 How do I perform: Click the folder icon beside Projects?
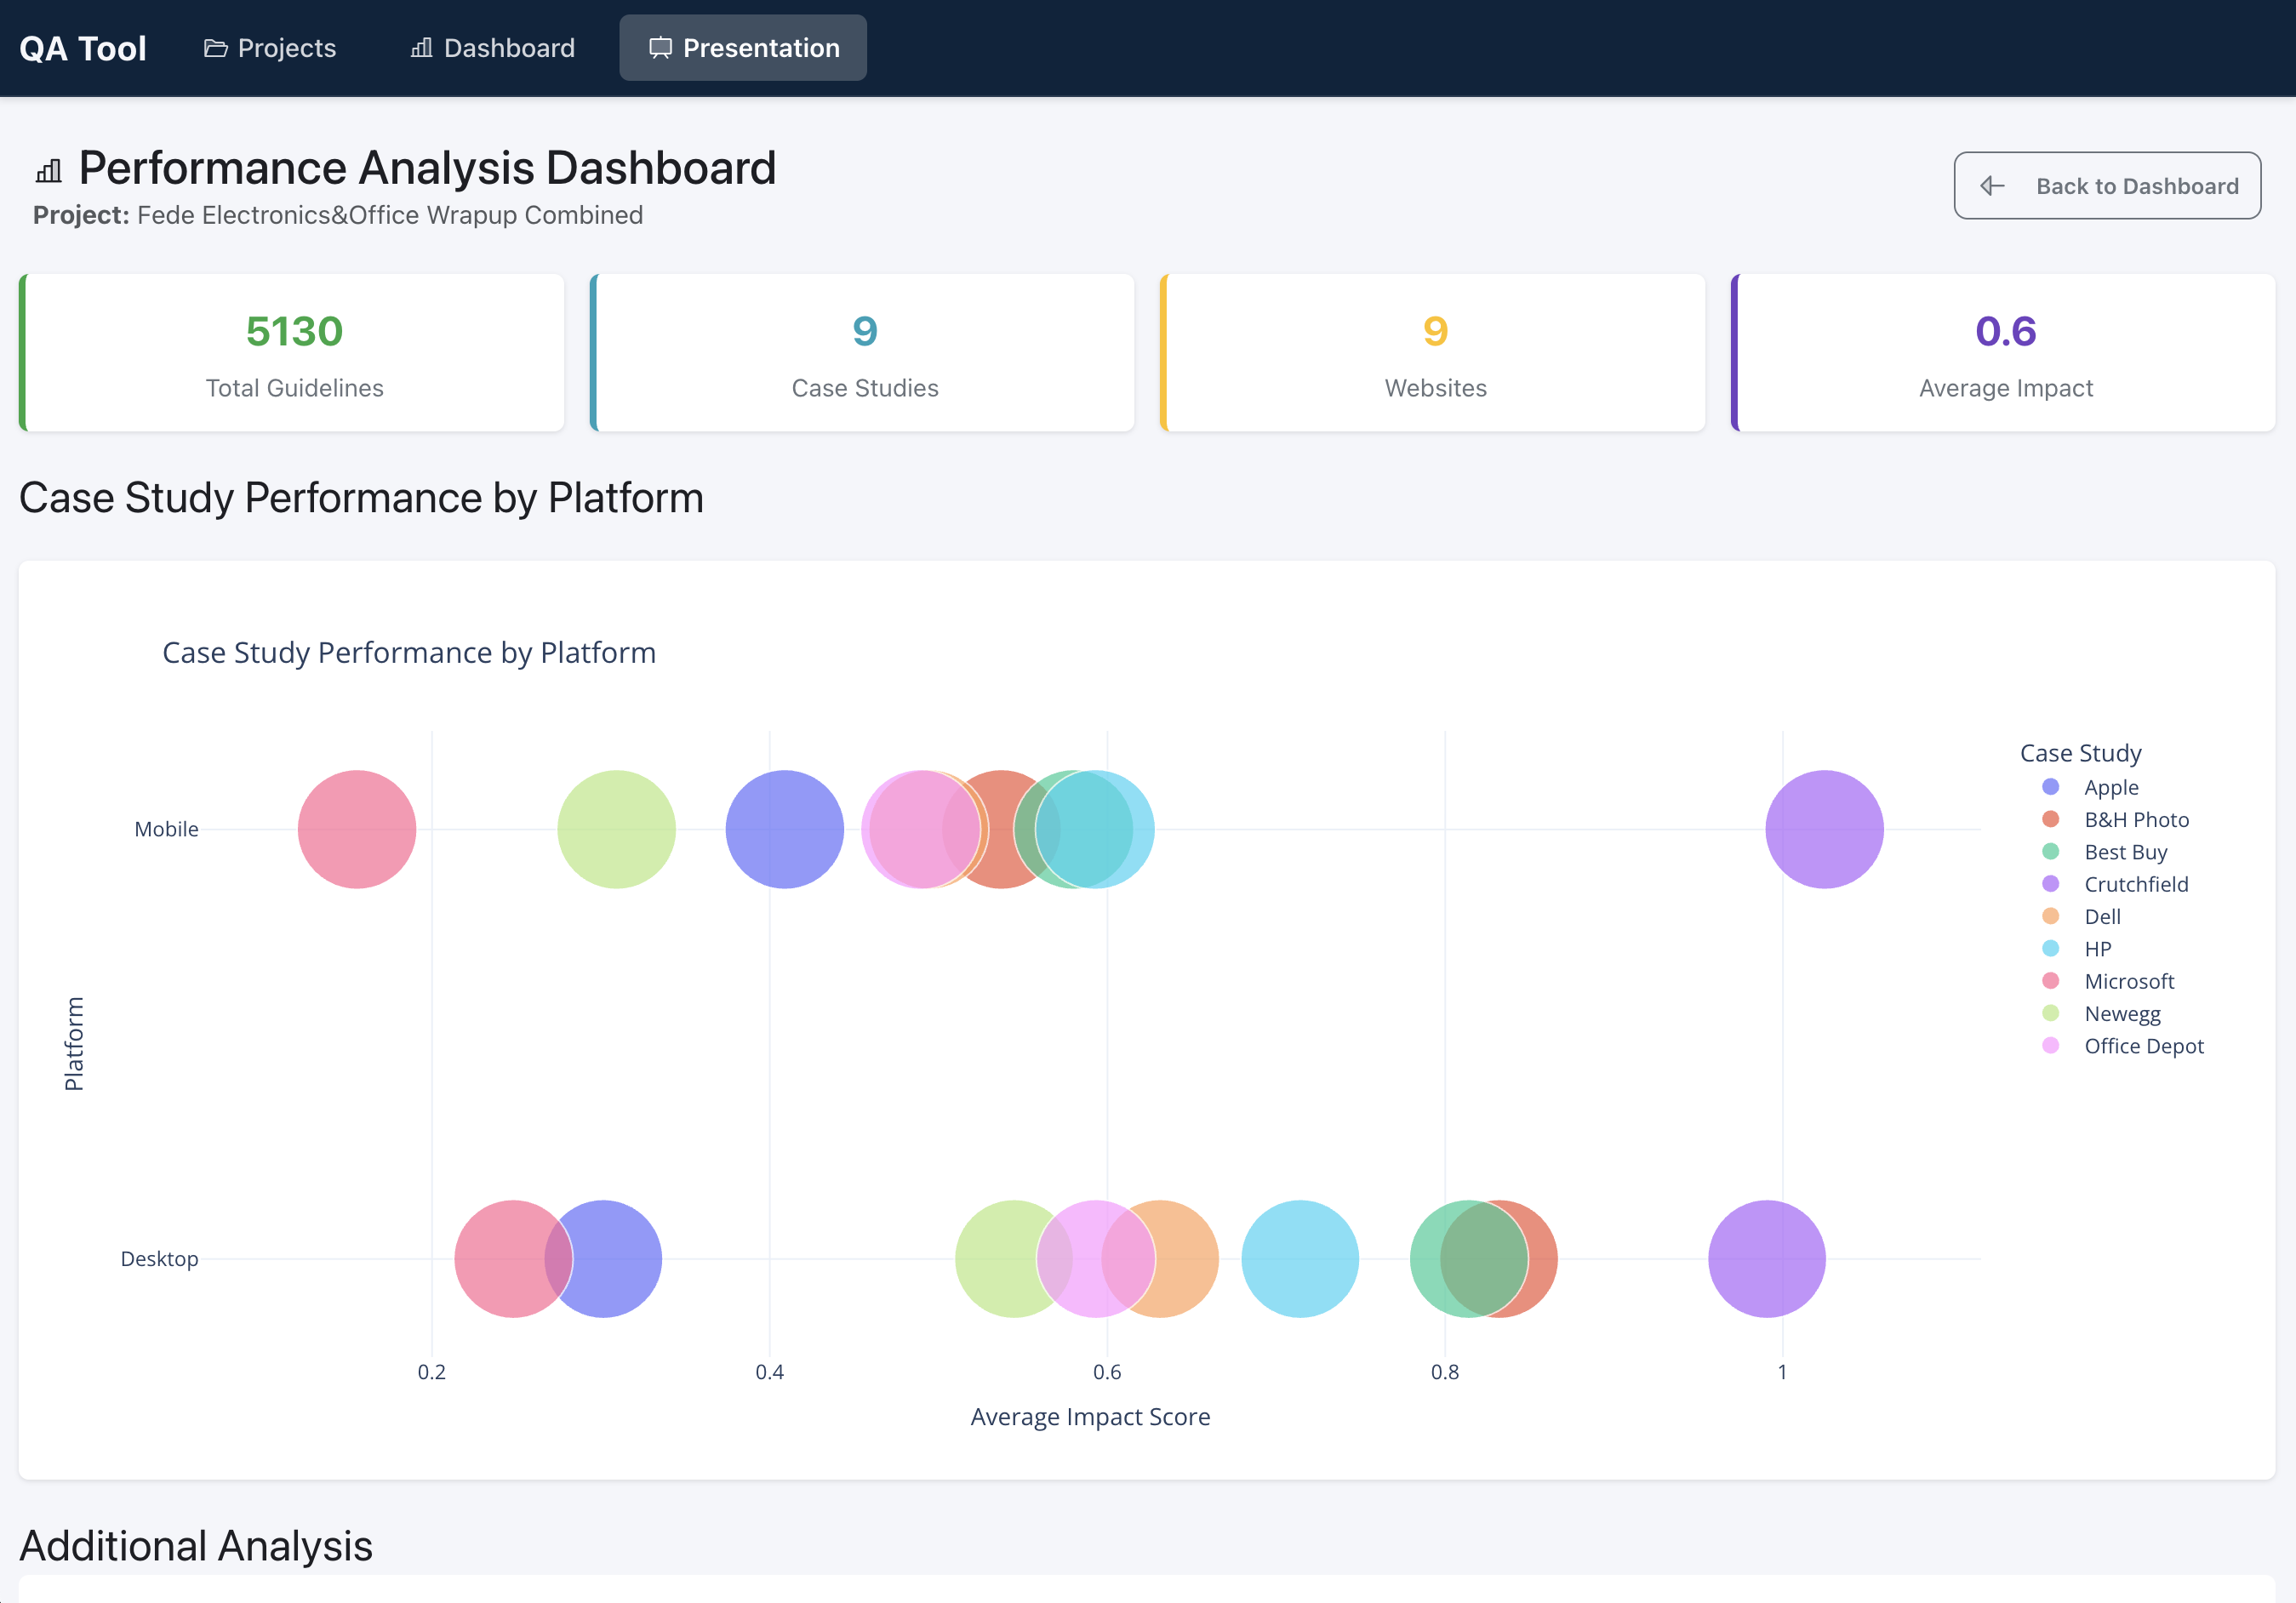215,48
